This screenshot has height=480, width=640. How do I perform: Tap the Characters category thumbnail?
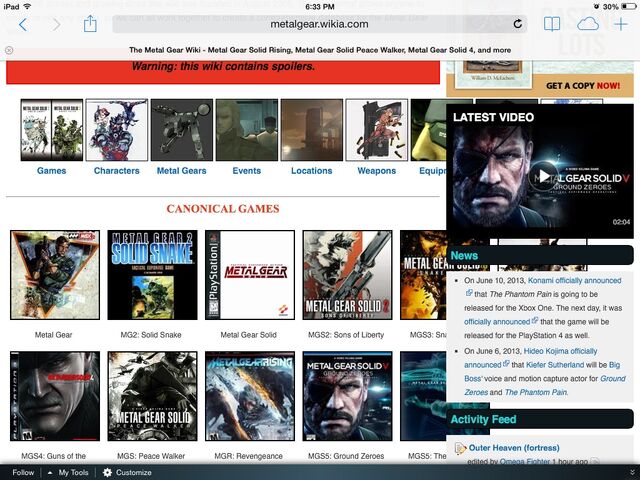(117, 130)
